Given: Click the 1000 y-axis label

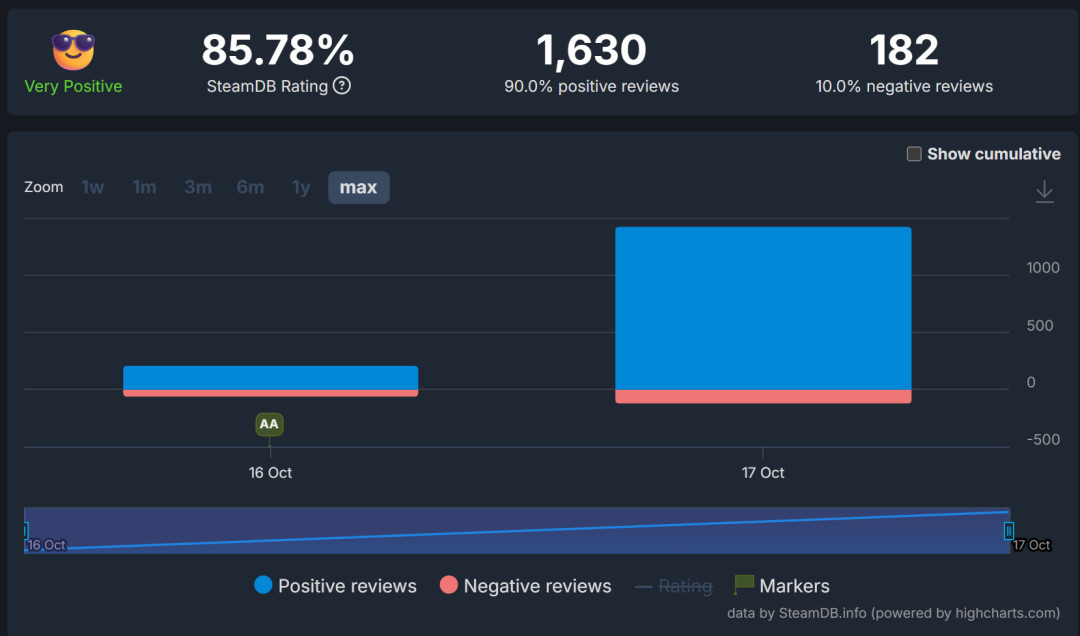Looking at the screenshot, I should (1043, 267).
